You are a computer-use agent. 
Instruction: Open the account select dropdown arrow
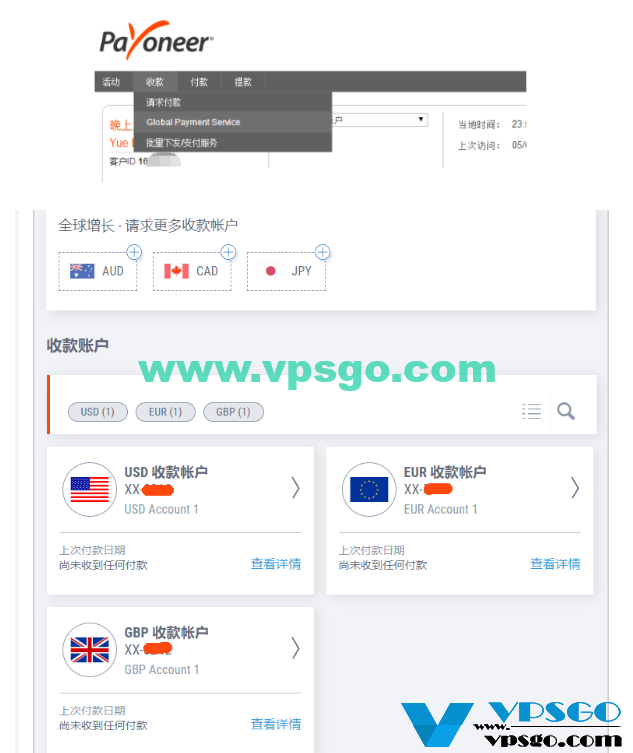[x=421, y=119]
